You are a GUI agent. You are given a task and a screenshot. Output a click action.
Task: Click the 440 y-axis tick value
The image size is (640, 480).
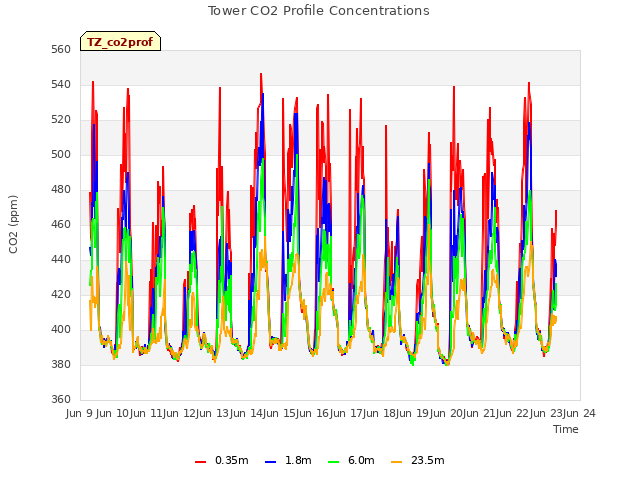point(61,260)
